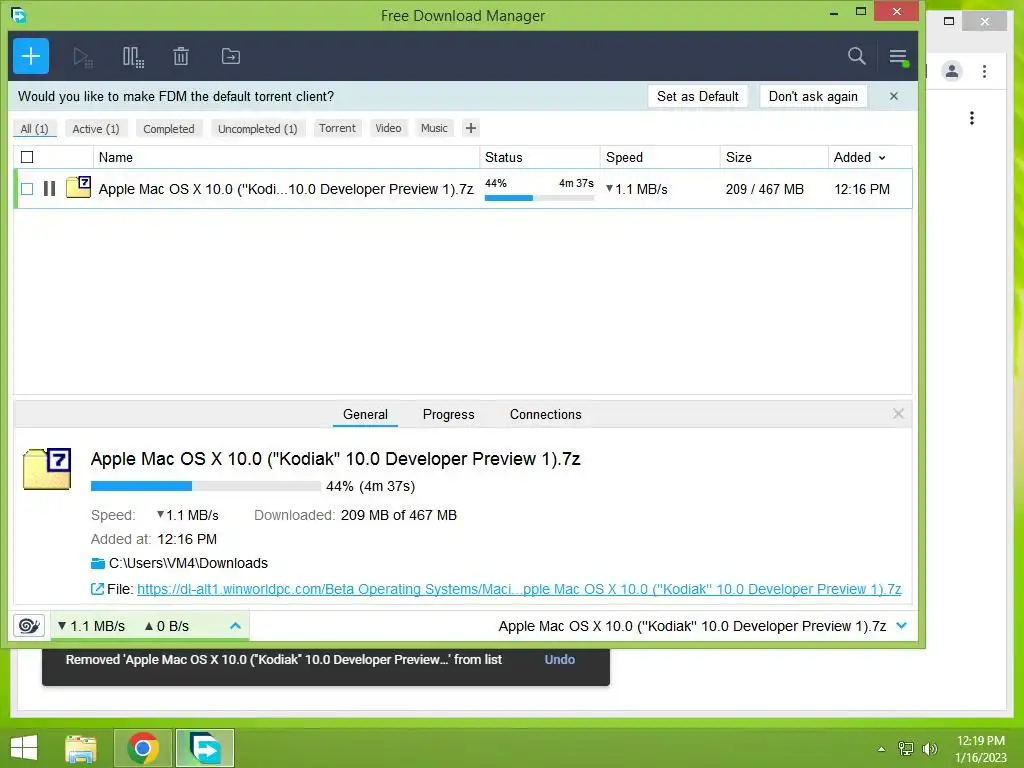Add a new filter tag with plus
1024x768 pixels.
pos(471,128)
